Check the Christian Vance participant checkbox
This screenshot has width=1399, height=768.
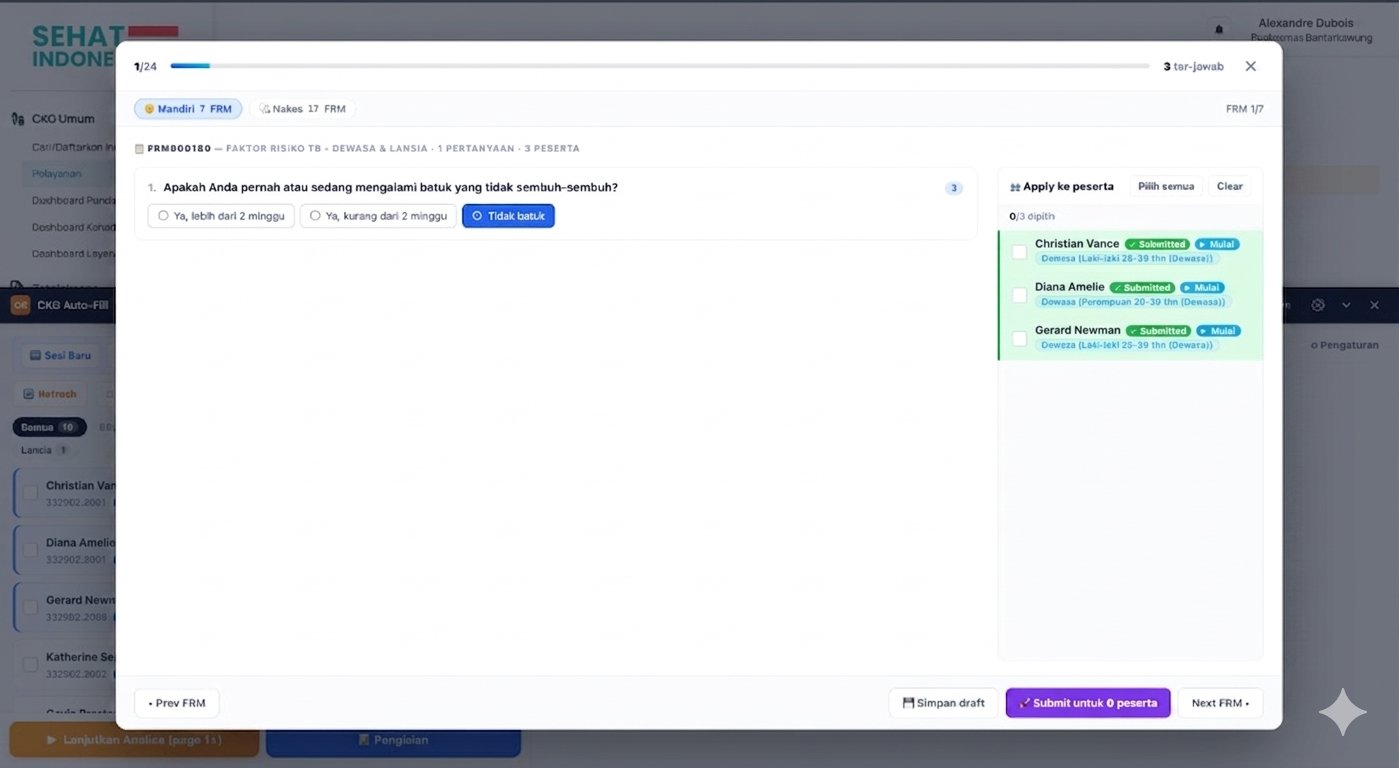coord(1019,252)
